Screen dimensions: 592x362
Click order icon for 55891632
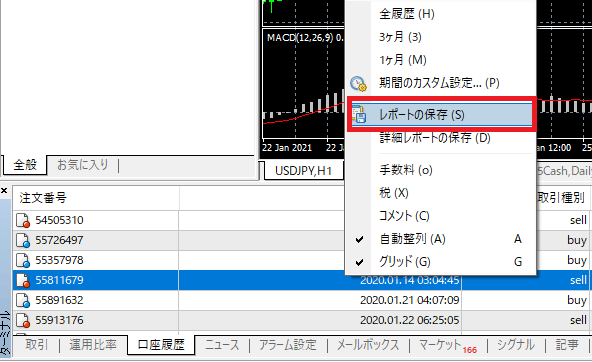23,300
